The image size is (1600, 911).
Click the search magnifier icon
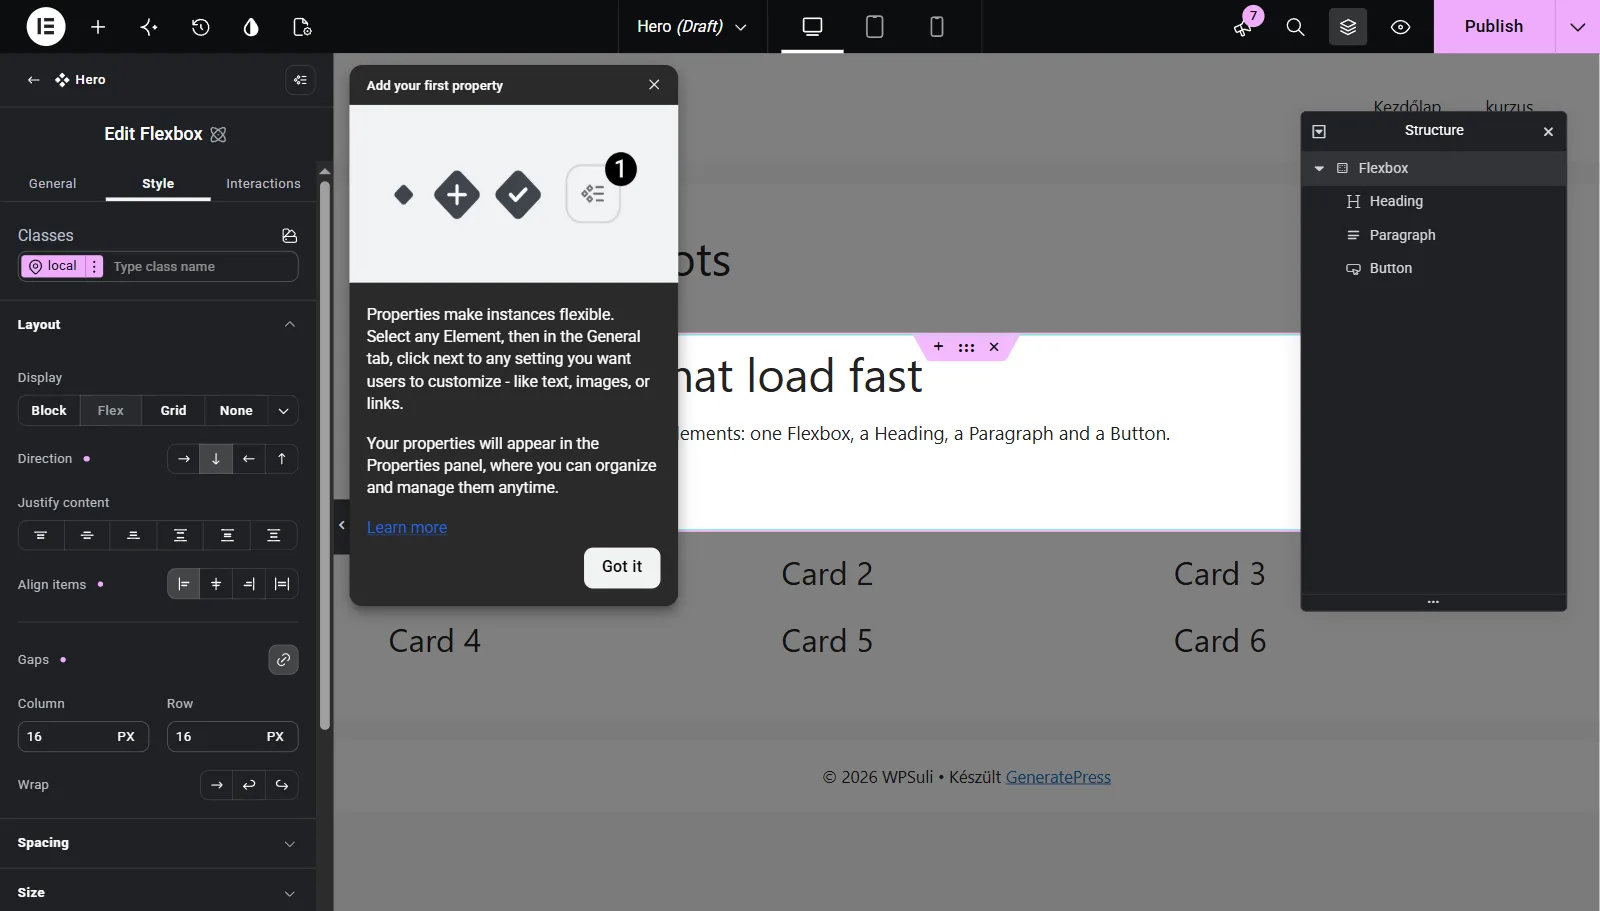pos(1295,27)
